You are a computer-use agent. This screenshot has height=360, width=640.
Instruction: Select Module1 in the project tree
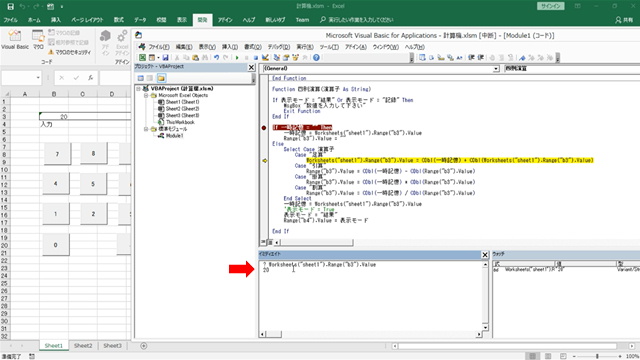(174, 136)
